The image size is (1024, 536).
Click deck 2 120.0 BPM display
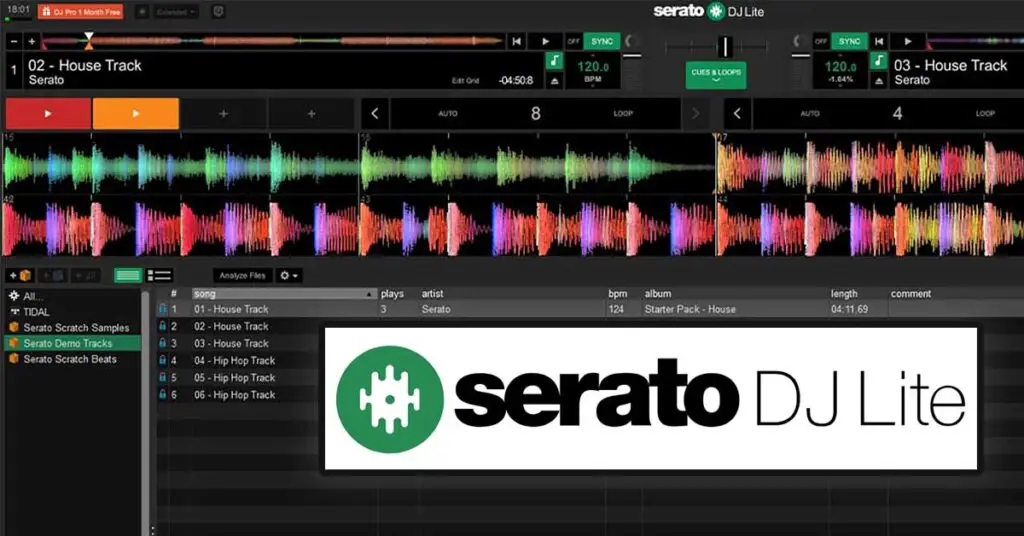[x=840, y=71]
